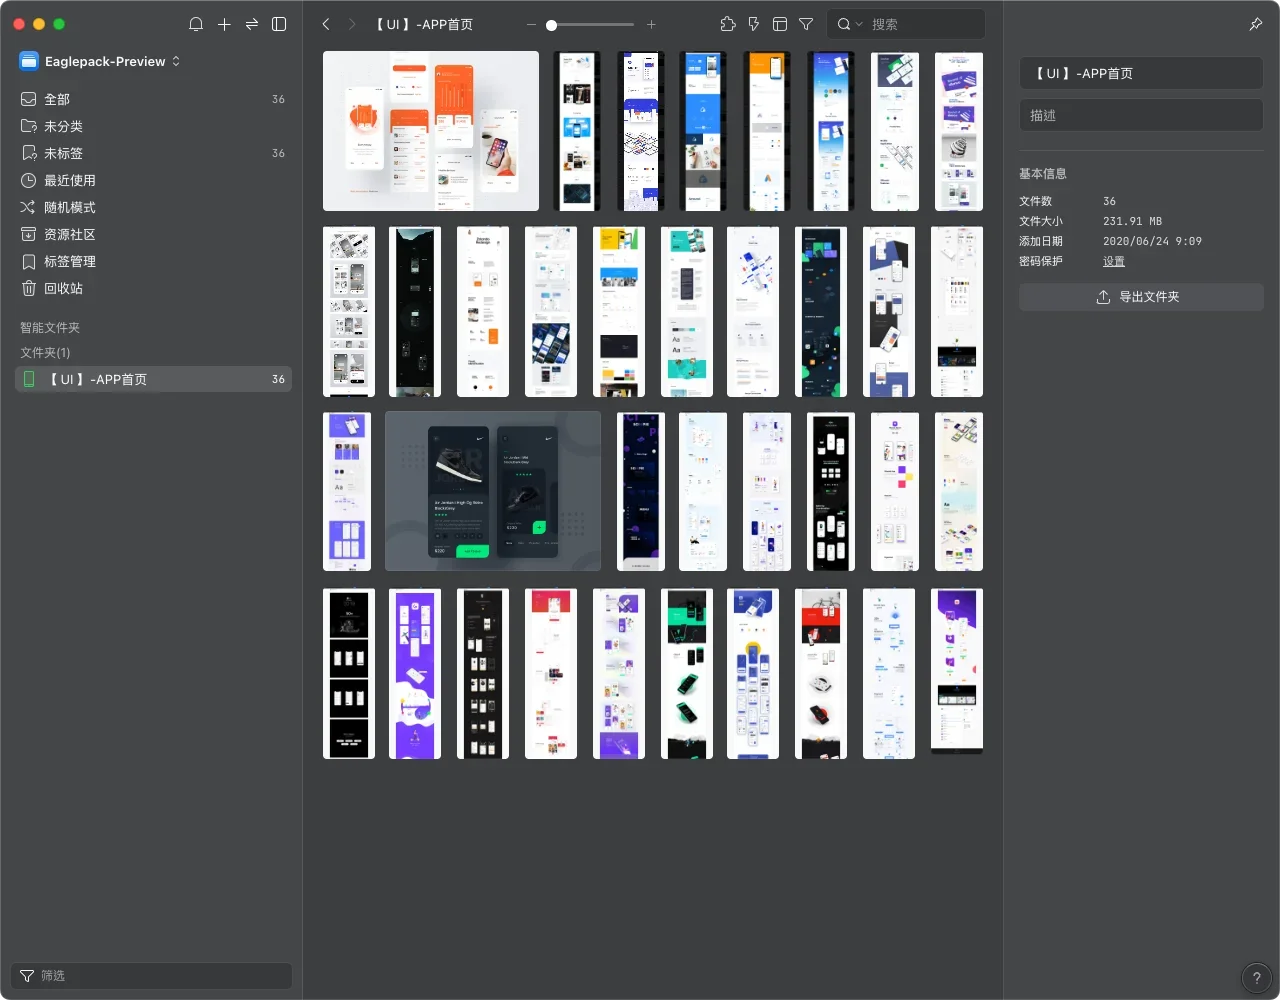
Task: Click the plus icon to add a new item
Action: pyautogui.click(x=224, y=24)
